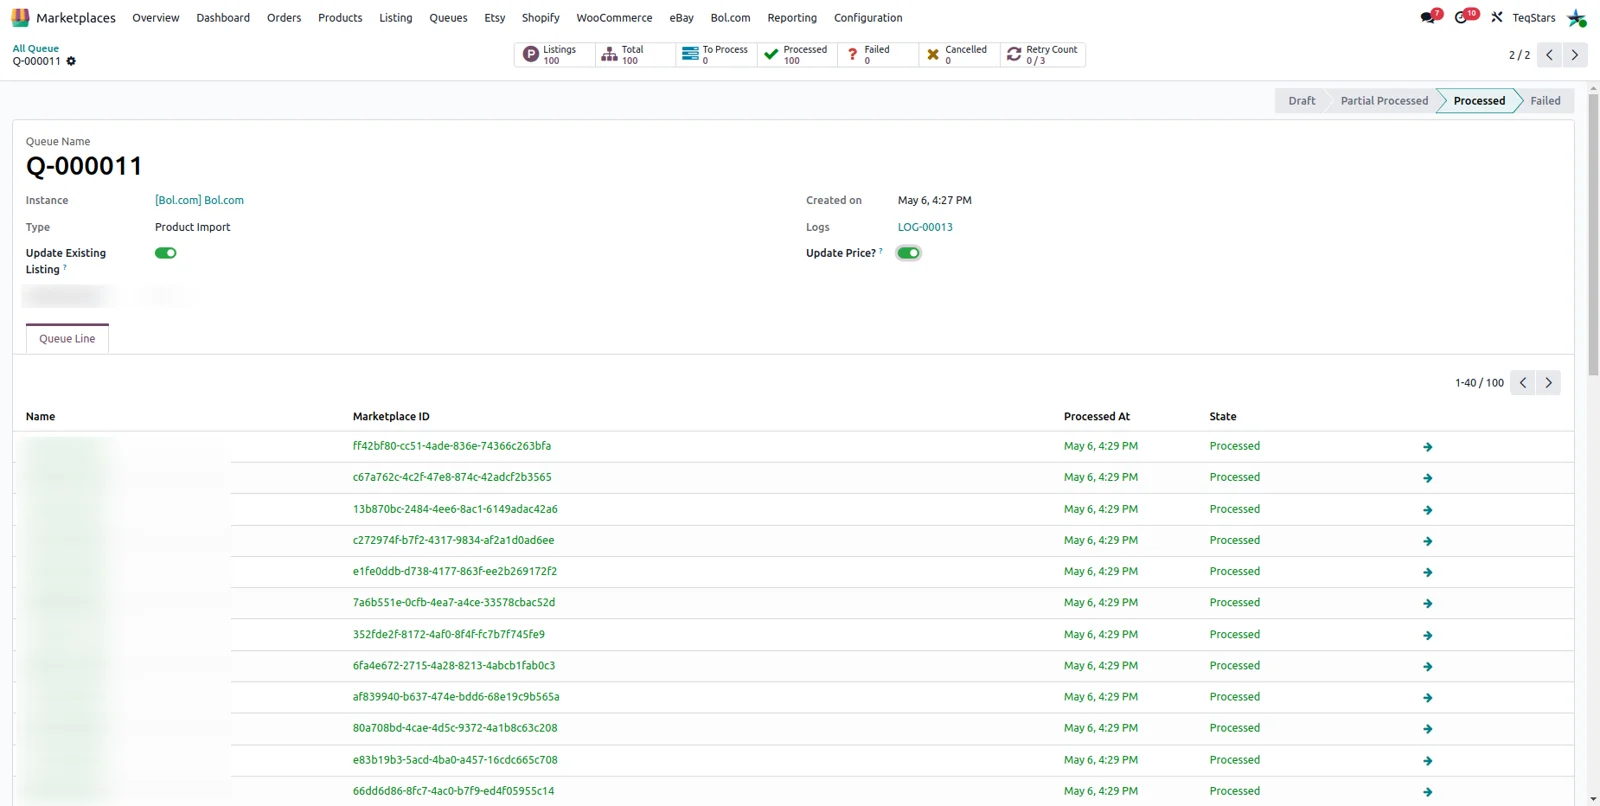Open the WooCommerce menu
The height and width of the screenshot is (806, 1600).
(614, 18)
